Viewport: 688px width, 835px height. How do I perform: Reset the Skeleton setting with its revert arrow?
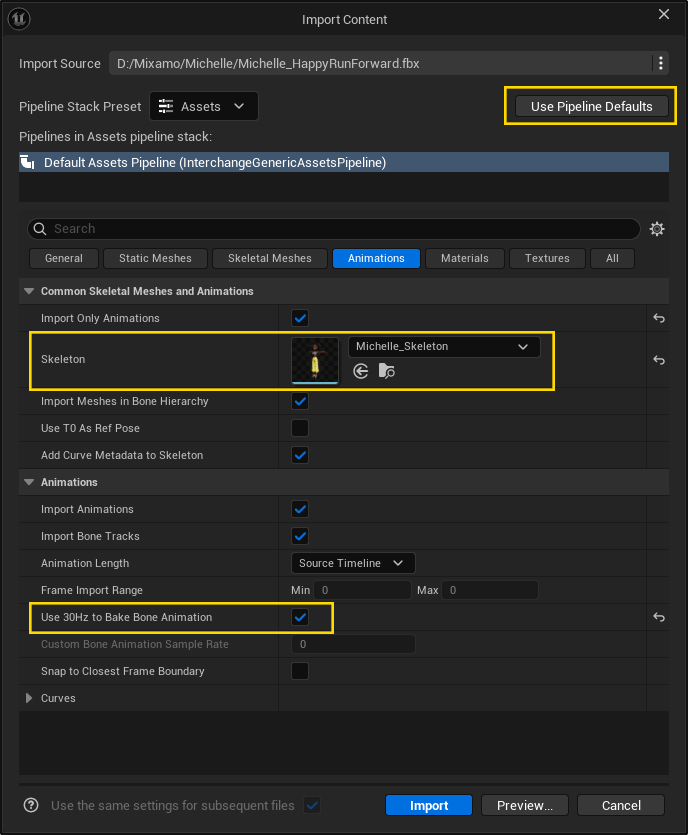pyautogui.click(x=658, y=360)
